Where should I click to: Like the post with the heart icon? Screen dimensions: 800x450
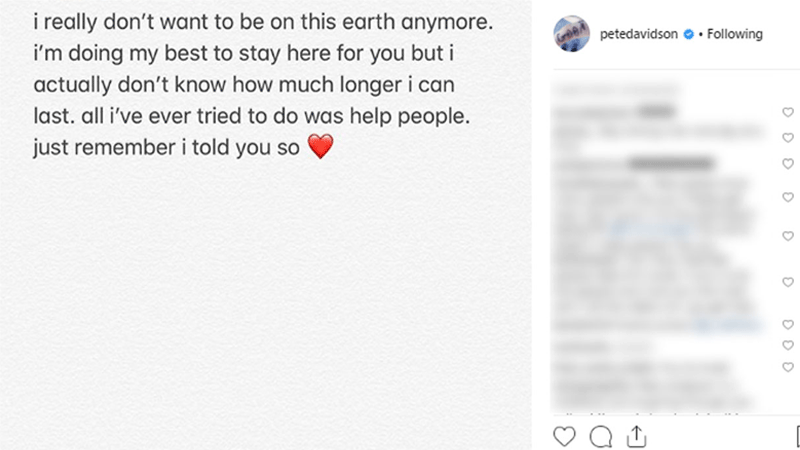565,436
